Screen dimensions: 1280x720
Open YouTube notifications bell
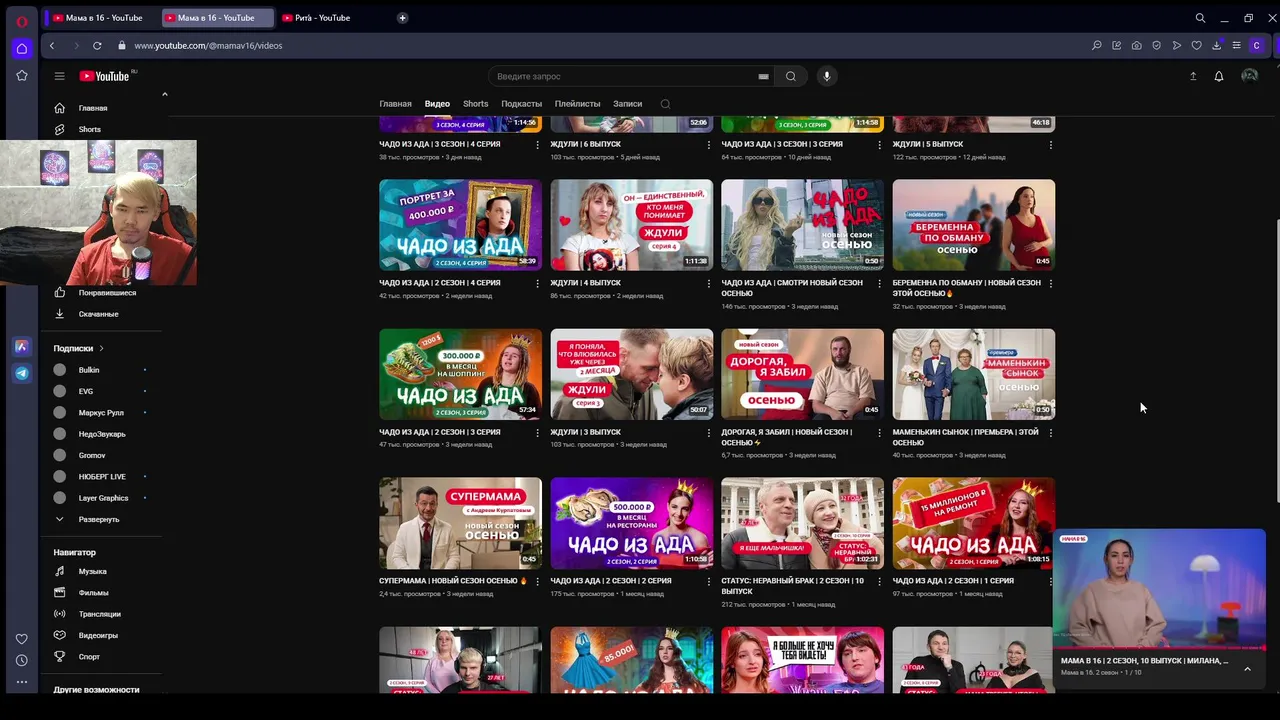tap(1219, 76)
